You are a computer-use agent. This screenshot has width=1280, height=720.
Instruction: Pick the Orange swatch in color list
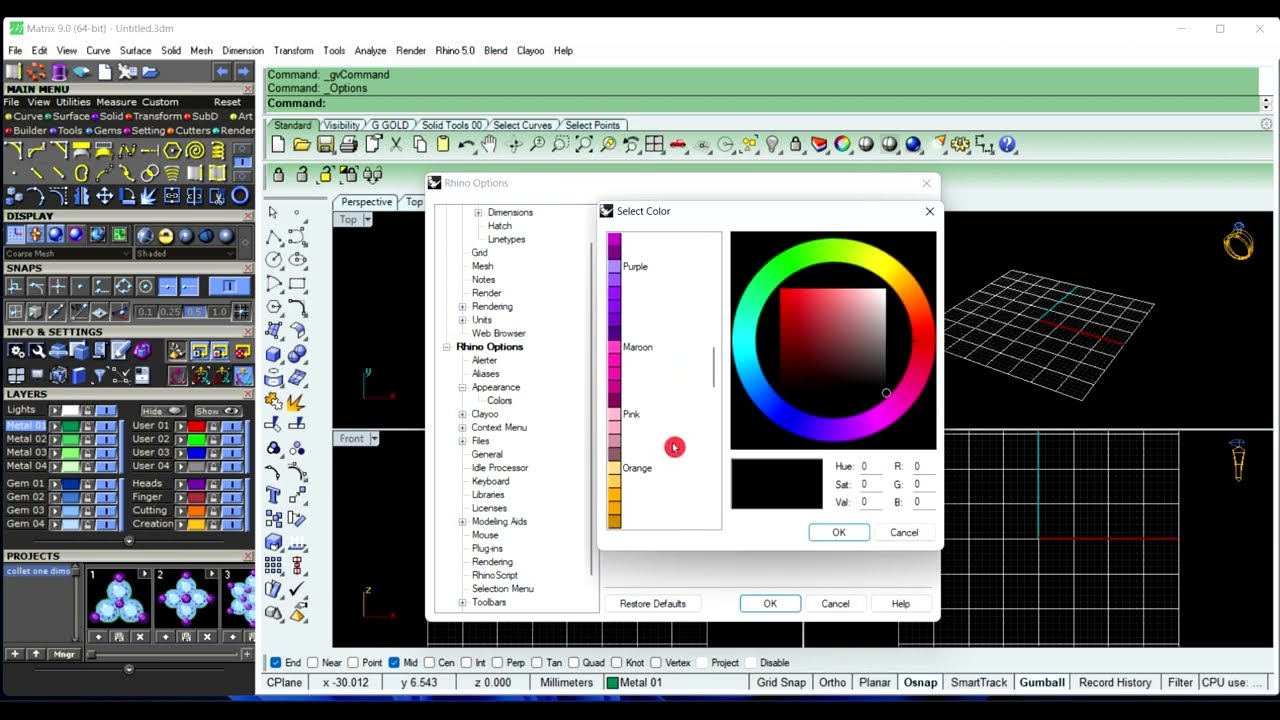click(x=614, y=468)
